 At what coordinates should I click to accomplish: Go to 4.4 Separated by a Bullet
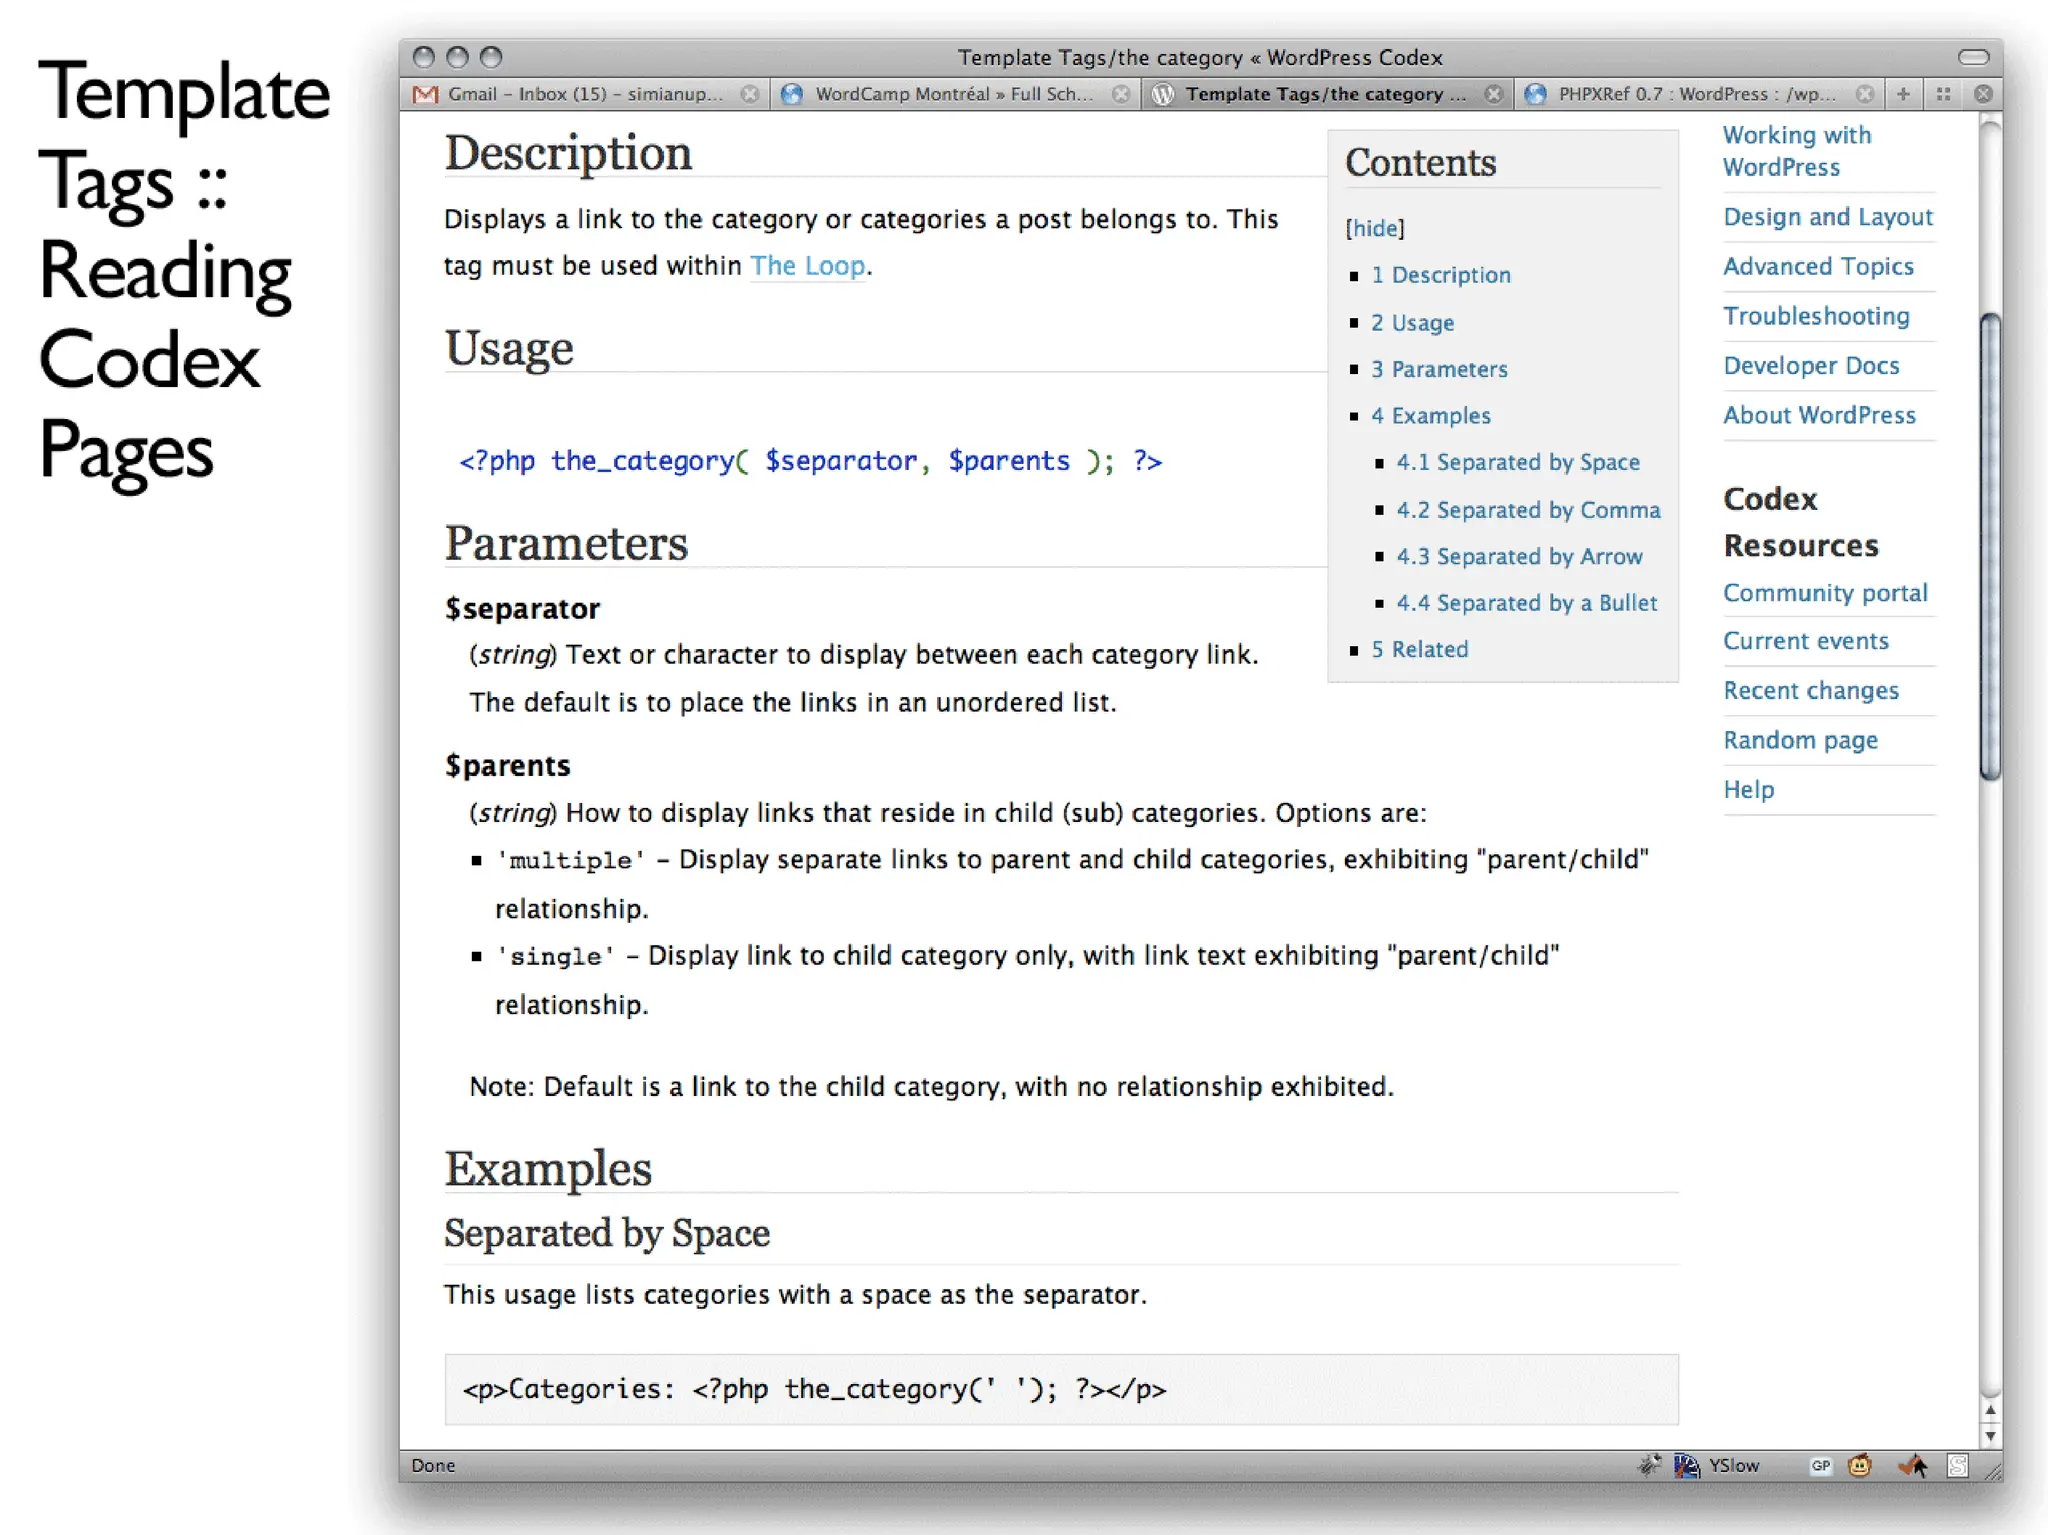(x=1527, y=603)
